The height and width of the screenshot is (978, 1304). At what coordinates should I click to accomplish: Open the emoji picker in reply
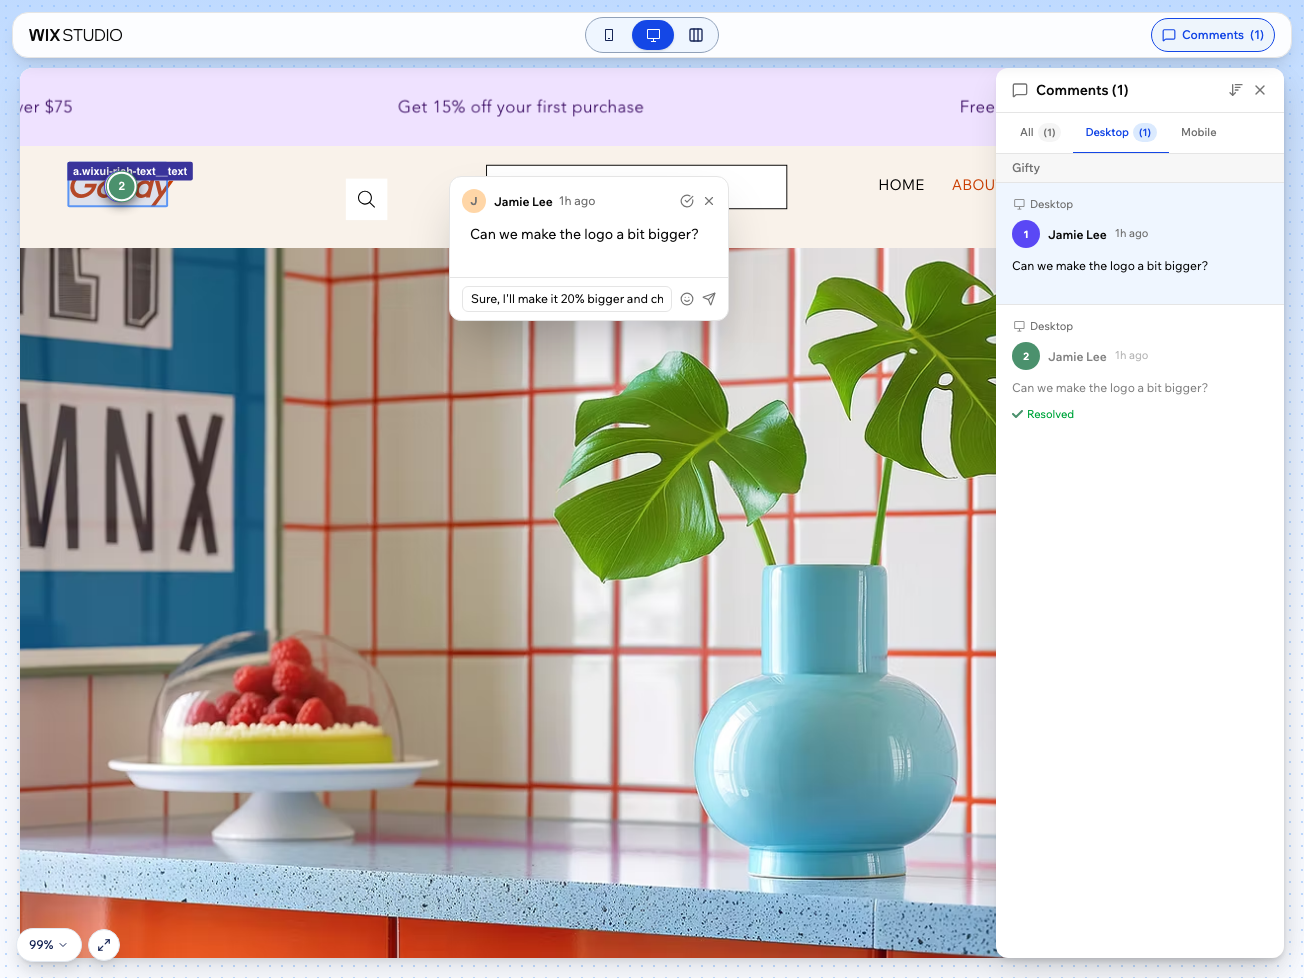[x=687, y=299]
